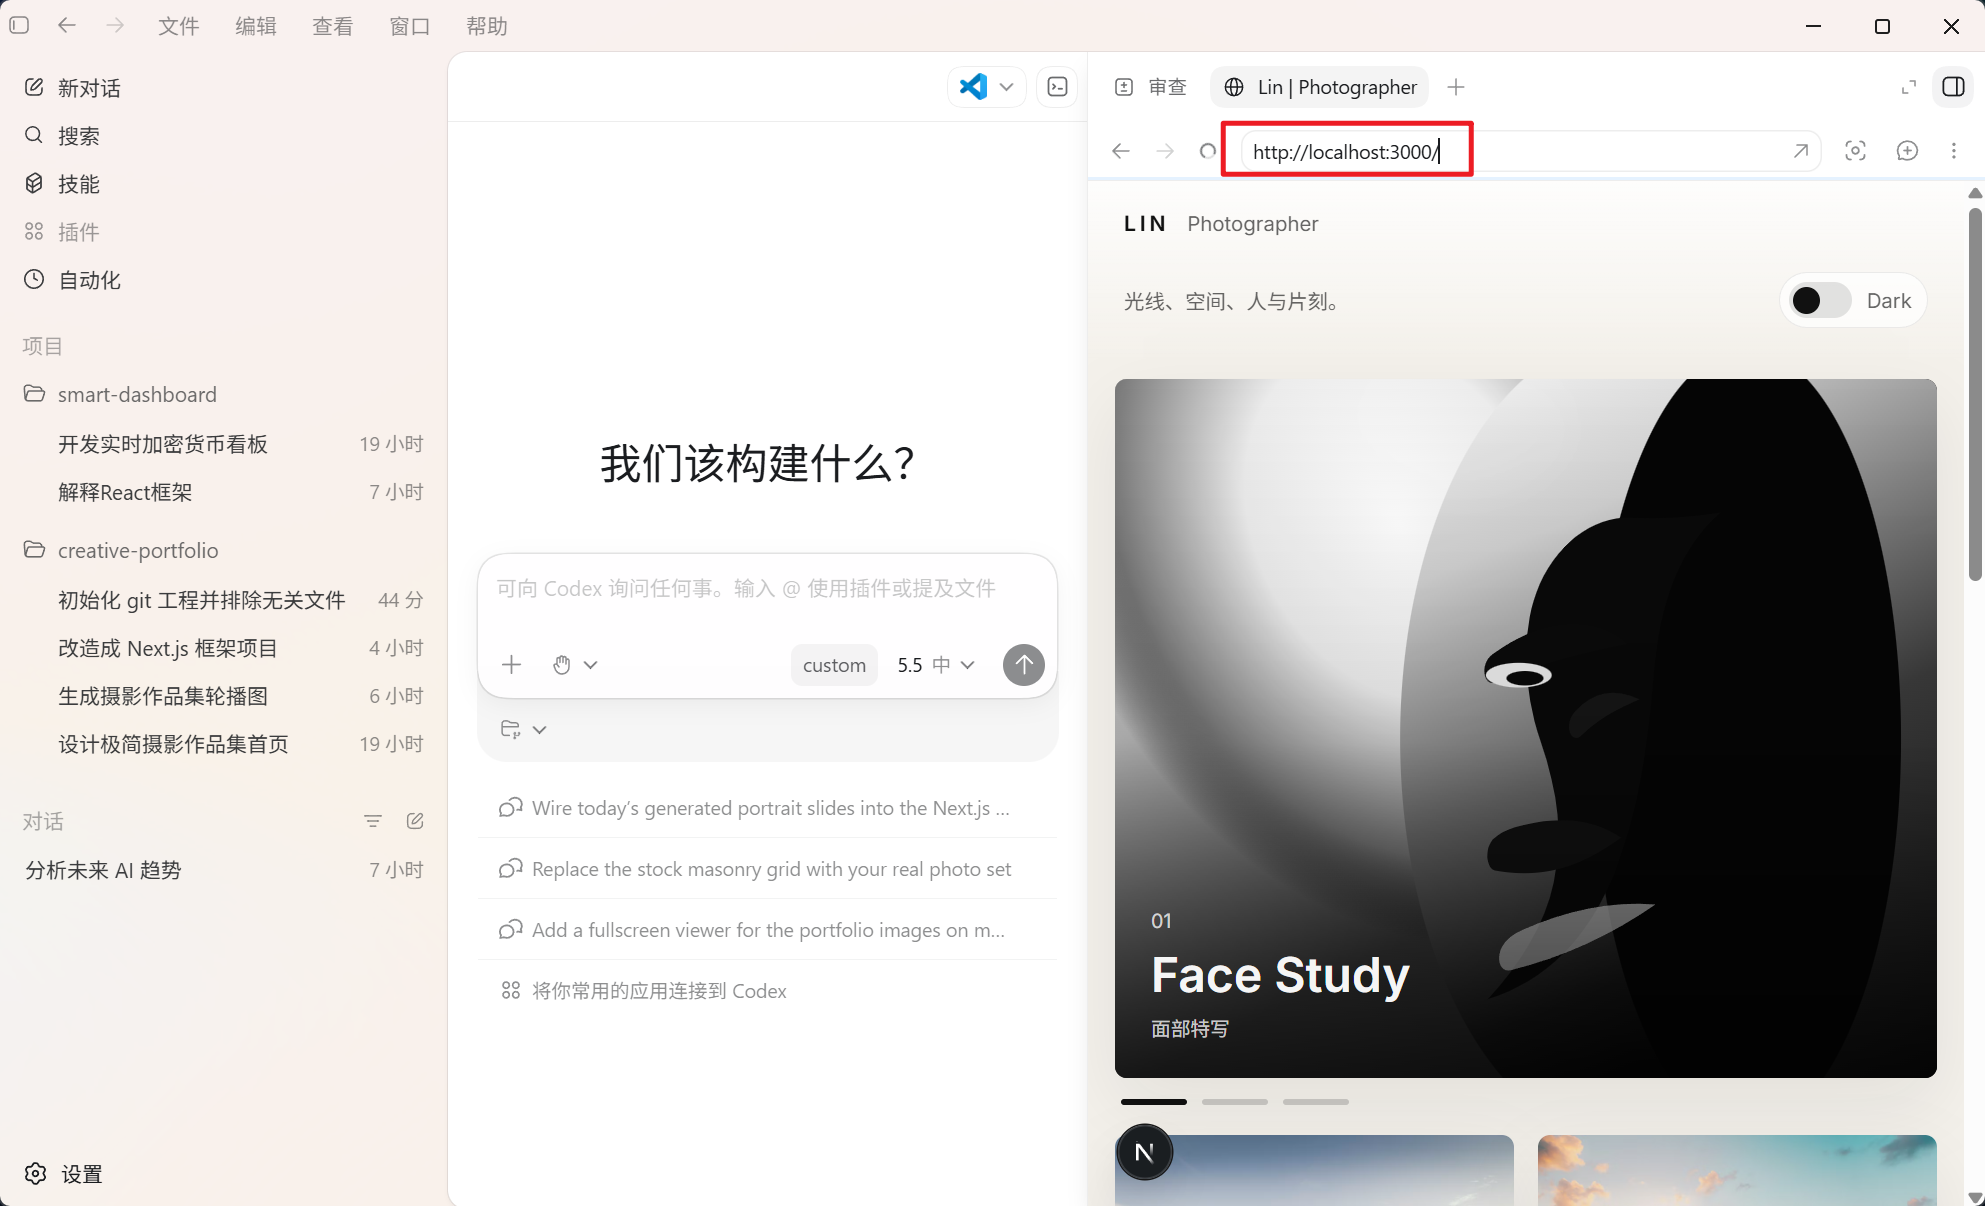Send the message with the arrow button

click(x=1023, y=665)
